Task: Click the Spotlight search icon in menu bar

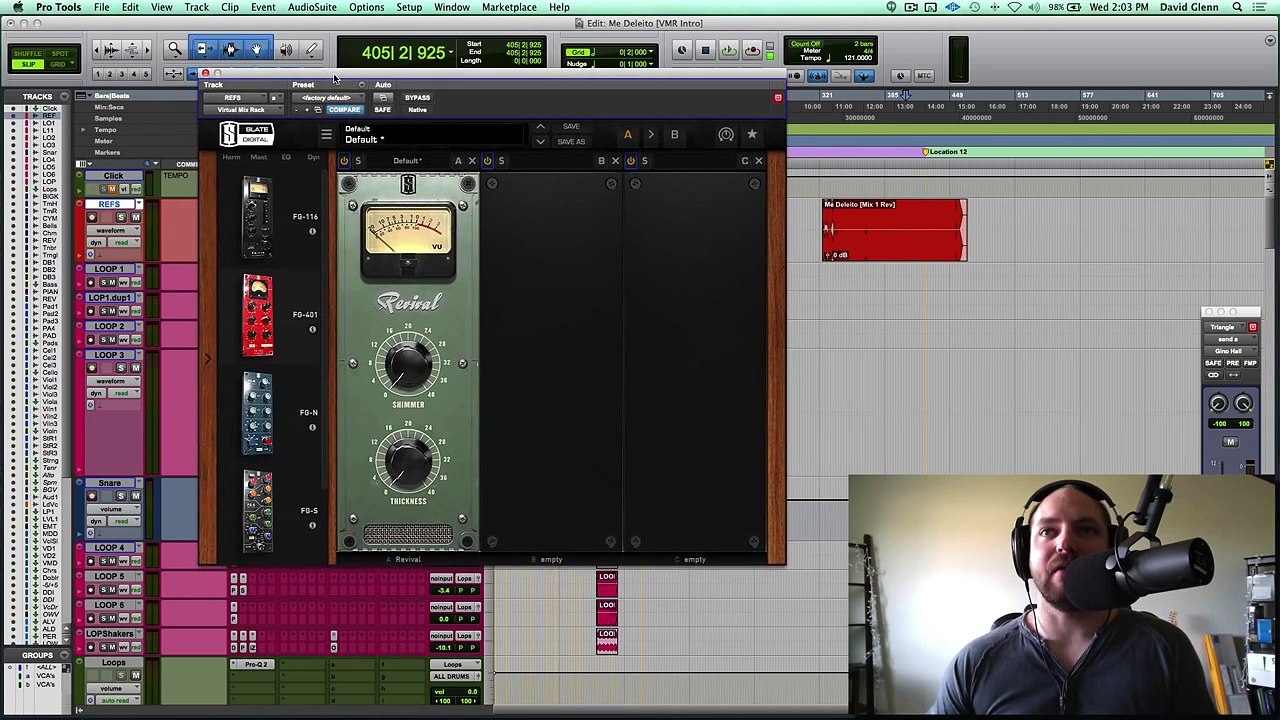Action: coord(1237,7)
